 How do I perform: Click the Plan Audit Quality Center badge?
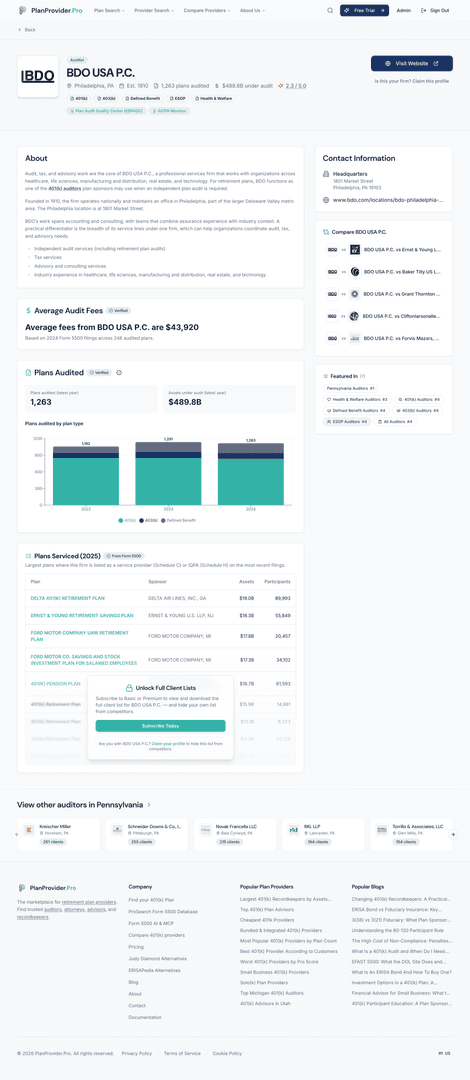pos(105,110)
